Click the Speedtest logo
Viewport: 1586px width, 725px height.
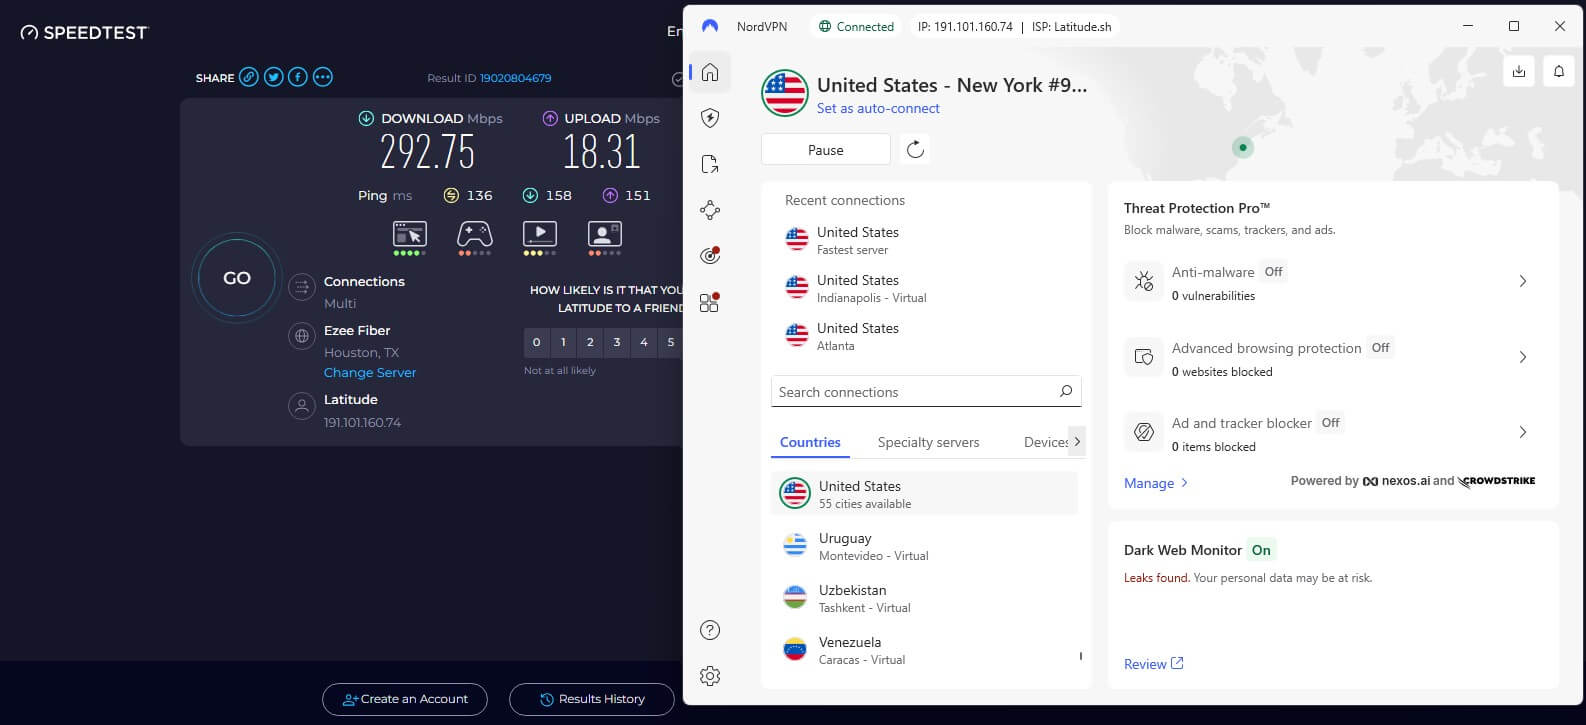click(84, 33)
